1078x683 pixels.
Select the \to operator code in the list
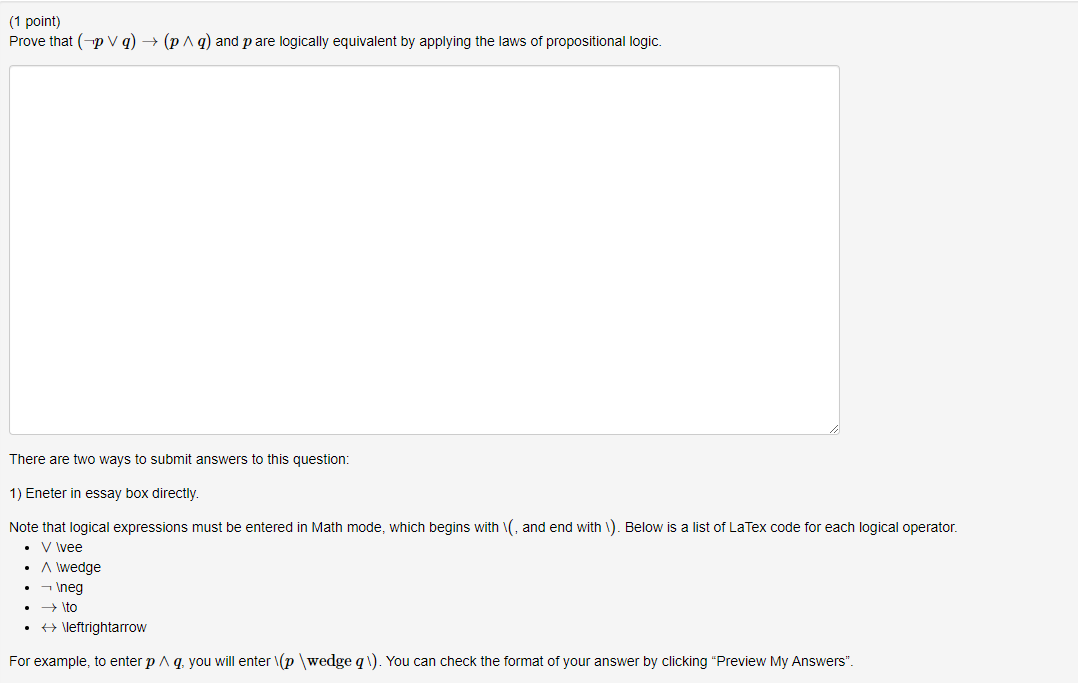point(60,607)
